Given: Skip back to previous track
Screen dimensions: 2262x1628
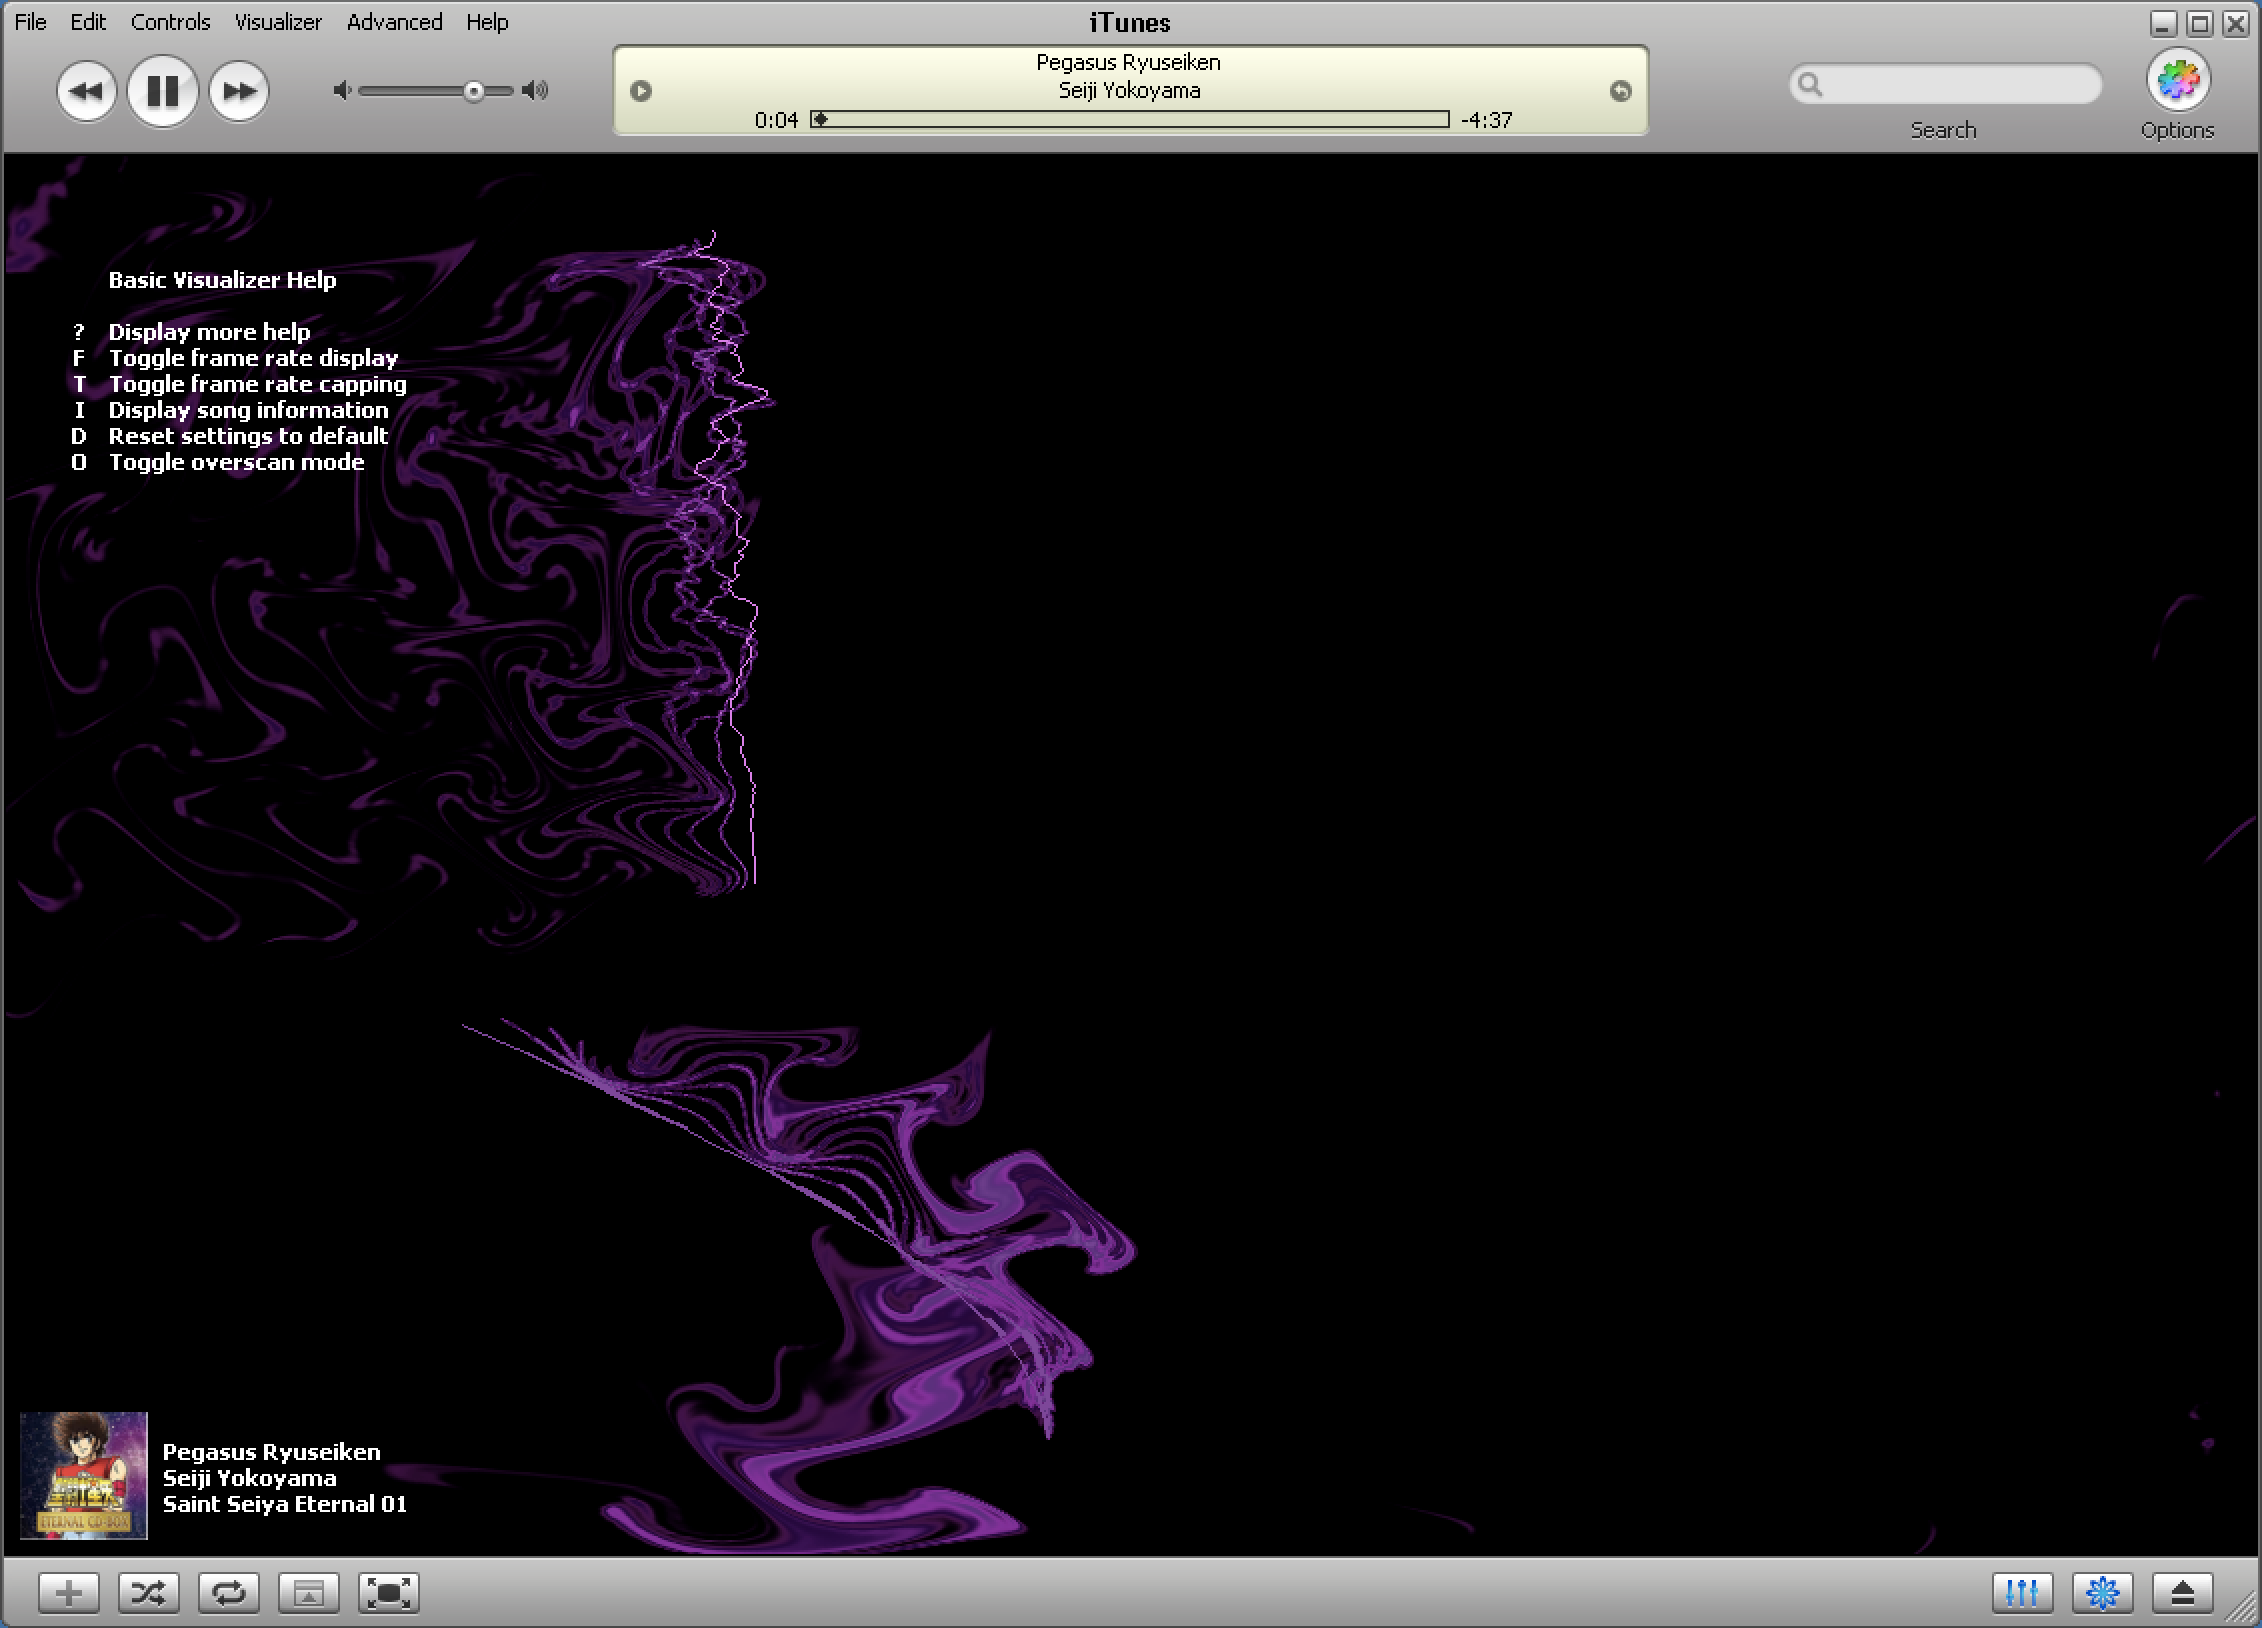Looking at the screenshot, I should (87, 91).
